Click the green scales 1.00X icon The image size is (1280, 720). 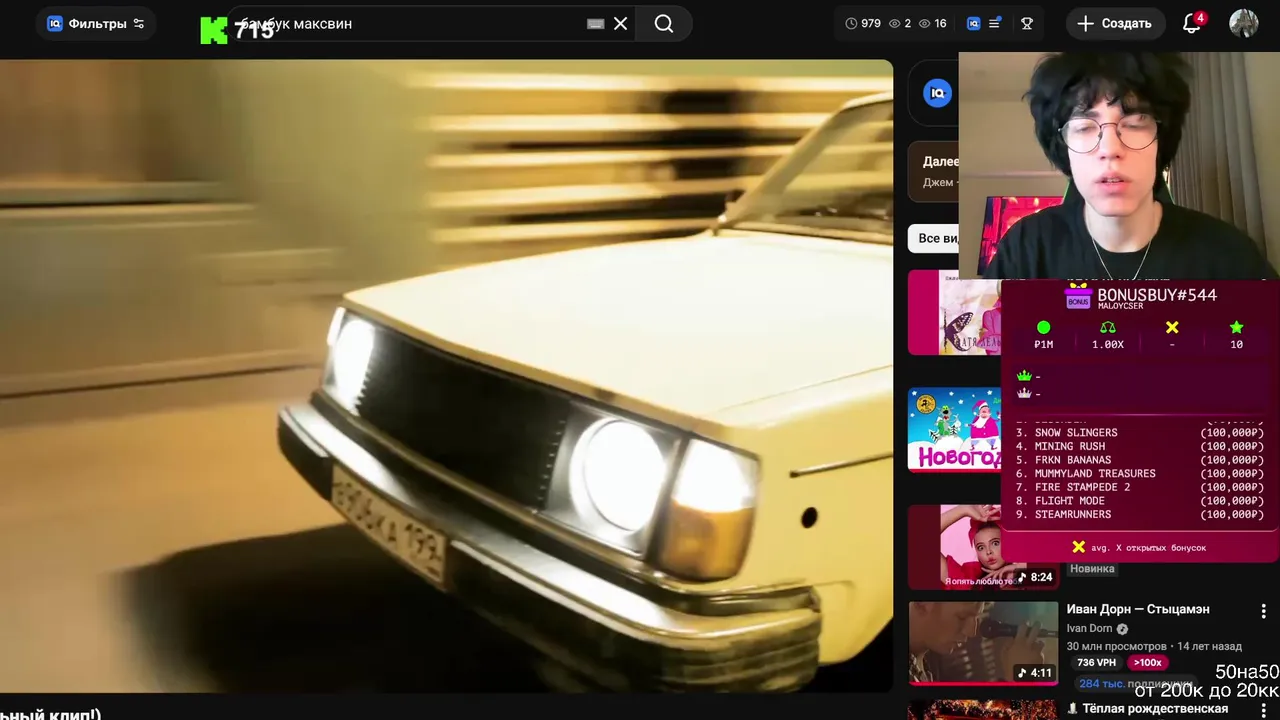(x=1107, y=327)
